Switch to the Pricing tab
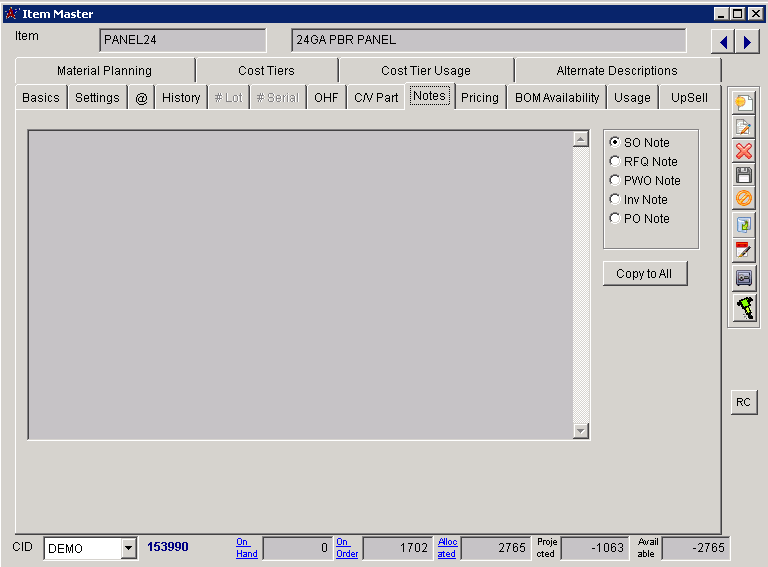 click(480, 97)
